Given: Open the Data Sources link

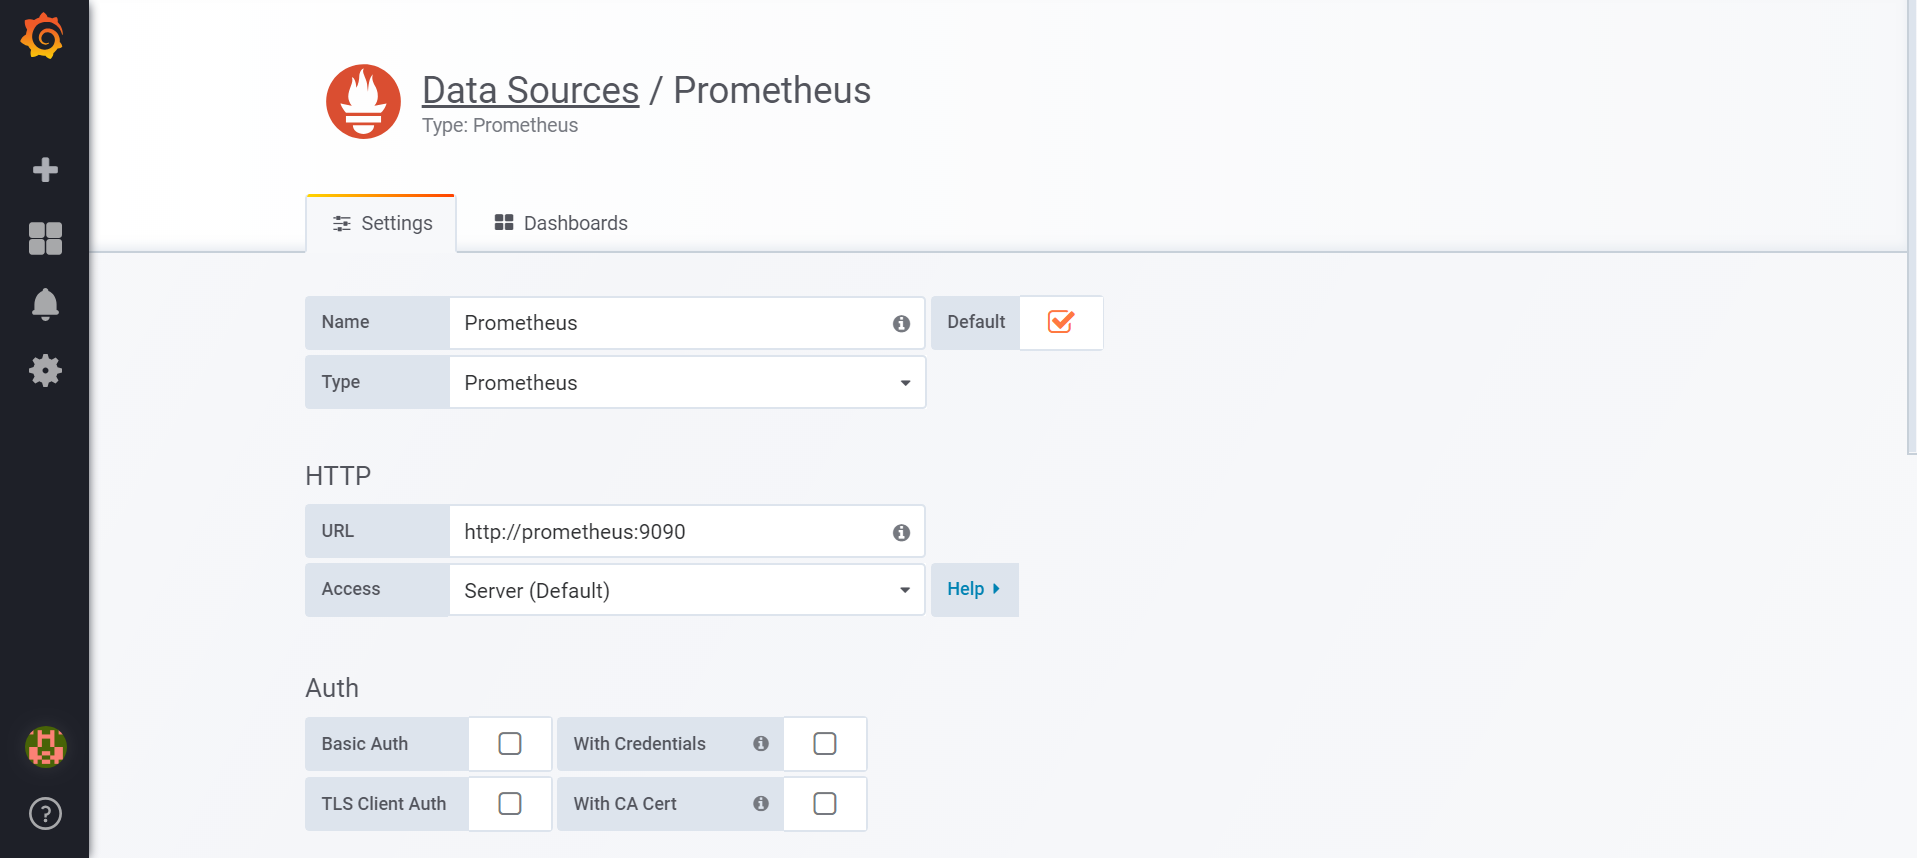Looking at the screenshot, I should point(530,90).
